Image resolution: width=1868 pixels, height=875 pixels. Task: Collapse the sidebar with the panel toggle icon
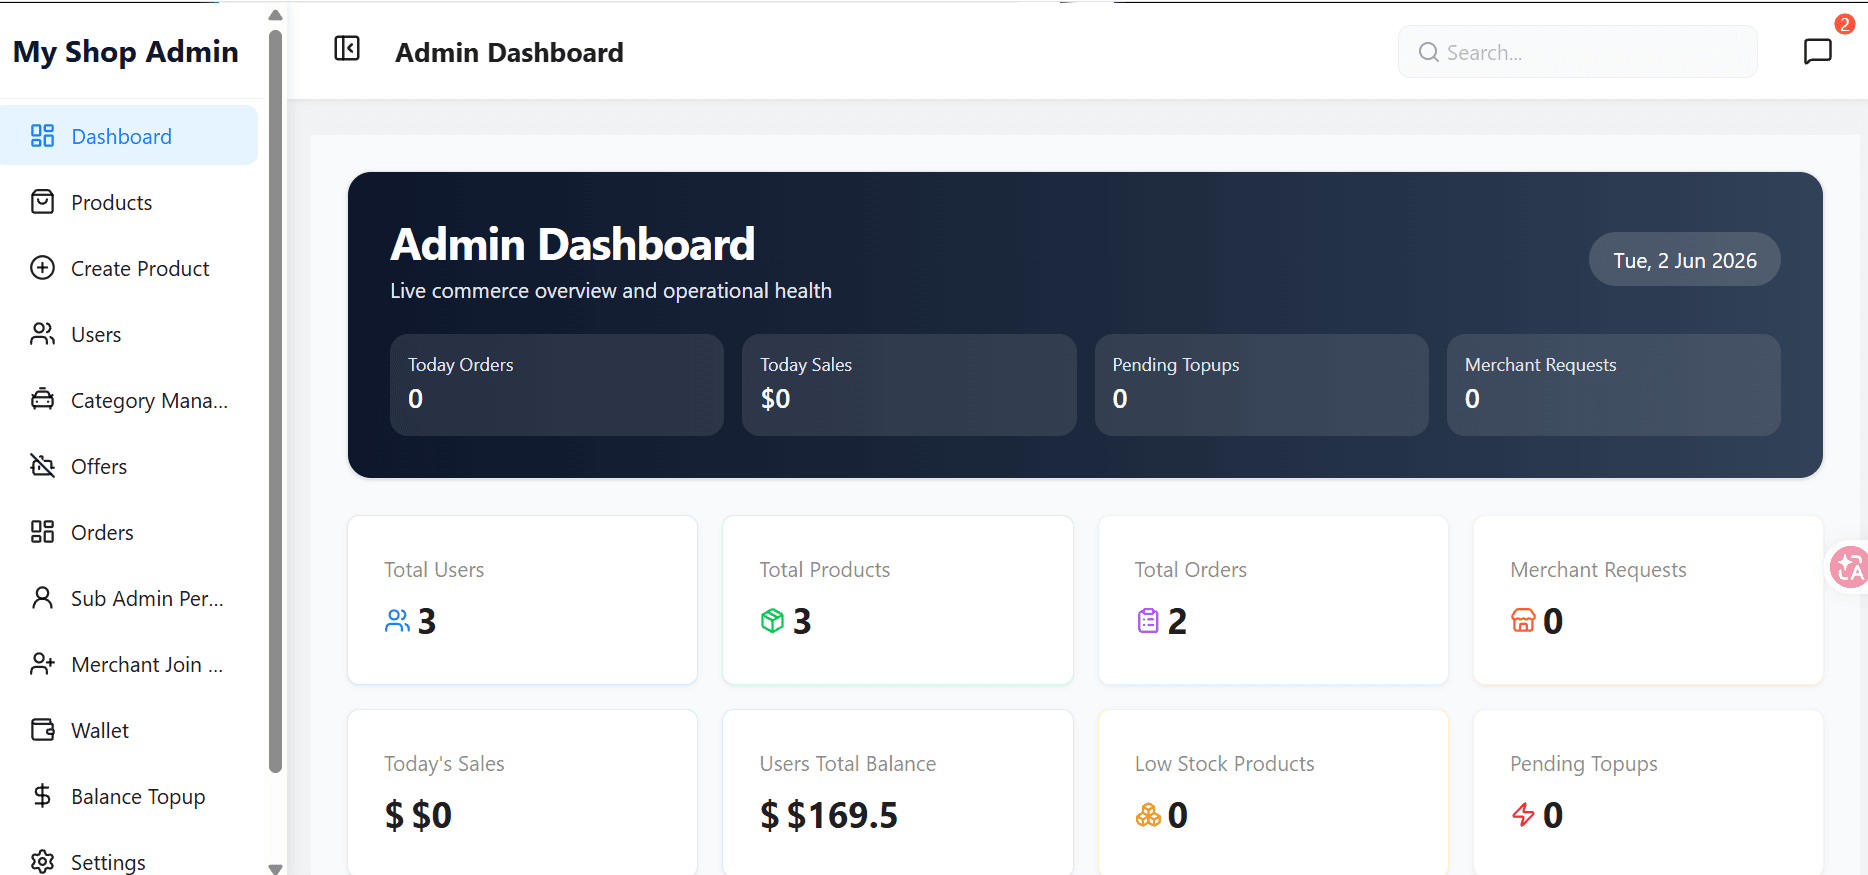point(347,48)
